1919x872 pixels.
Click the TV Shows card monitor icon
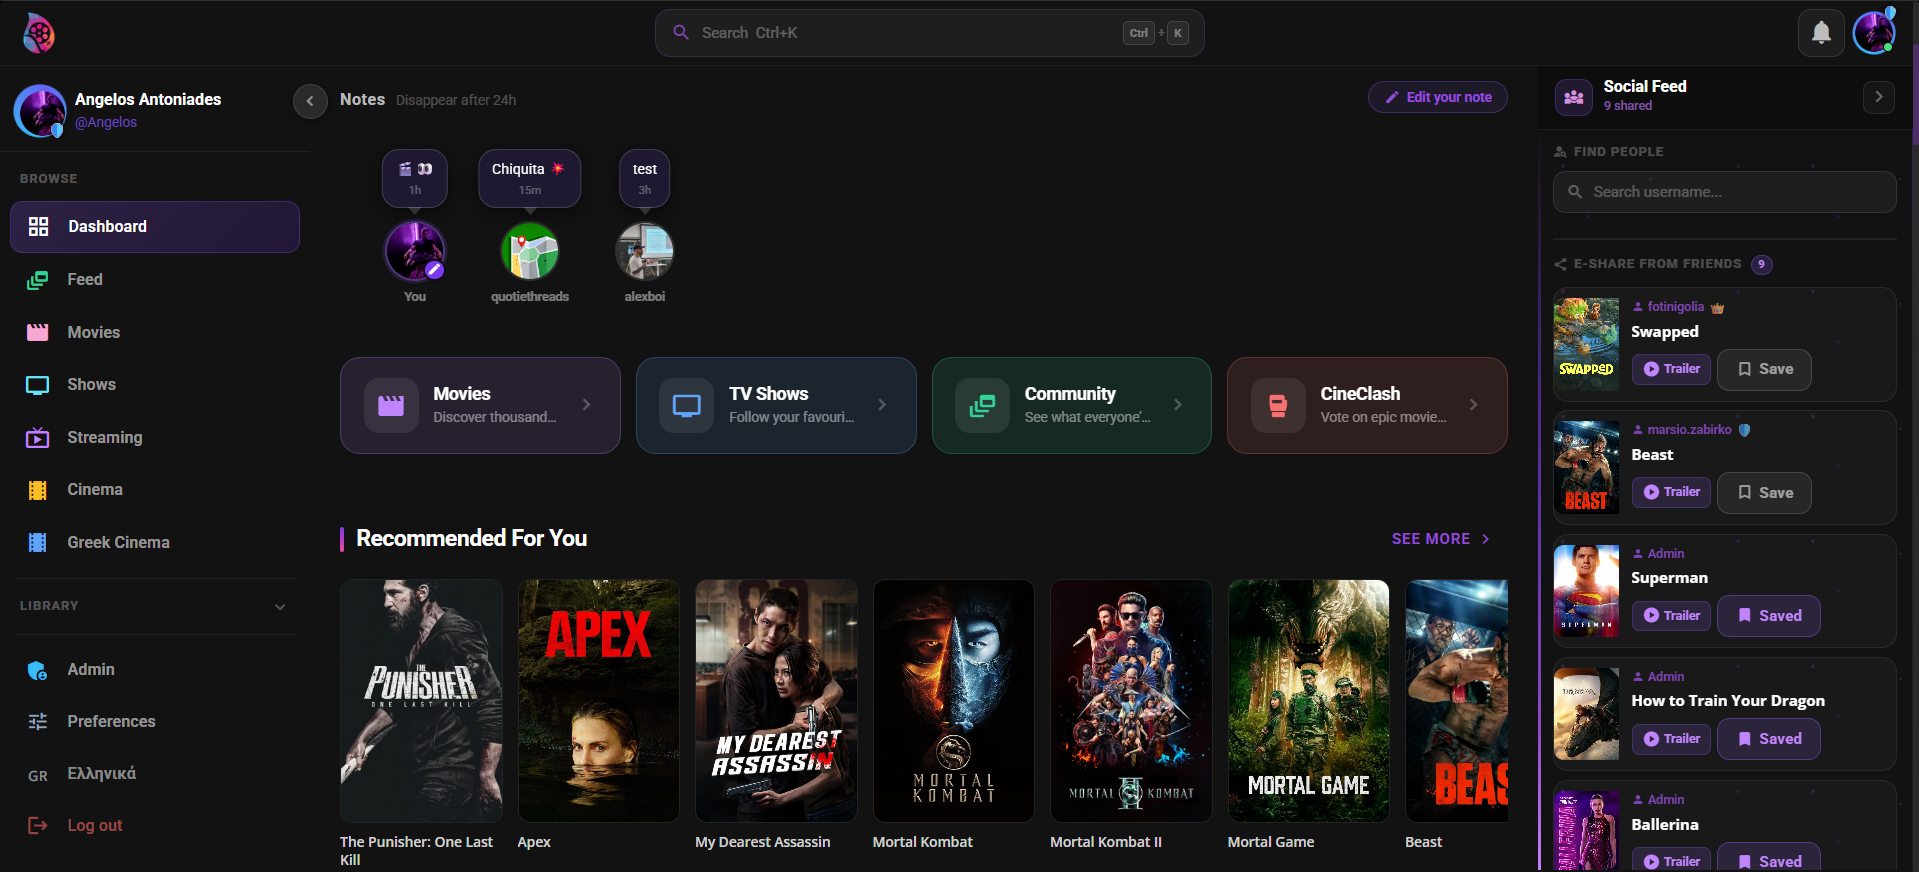coord(687,405)
